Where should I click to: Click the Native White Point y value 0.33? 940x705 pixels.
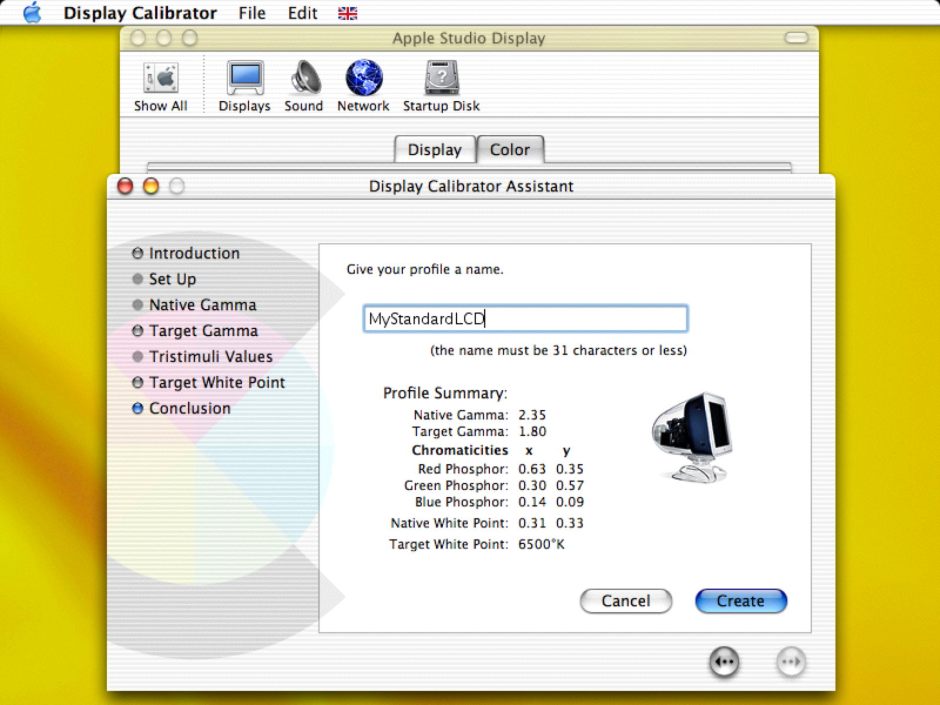click(570, 523)
